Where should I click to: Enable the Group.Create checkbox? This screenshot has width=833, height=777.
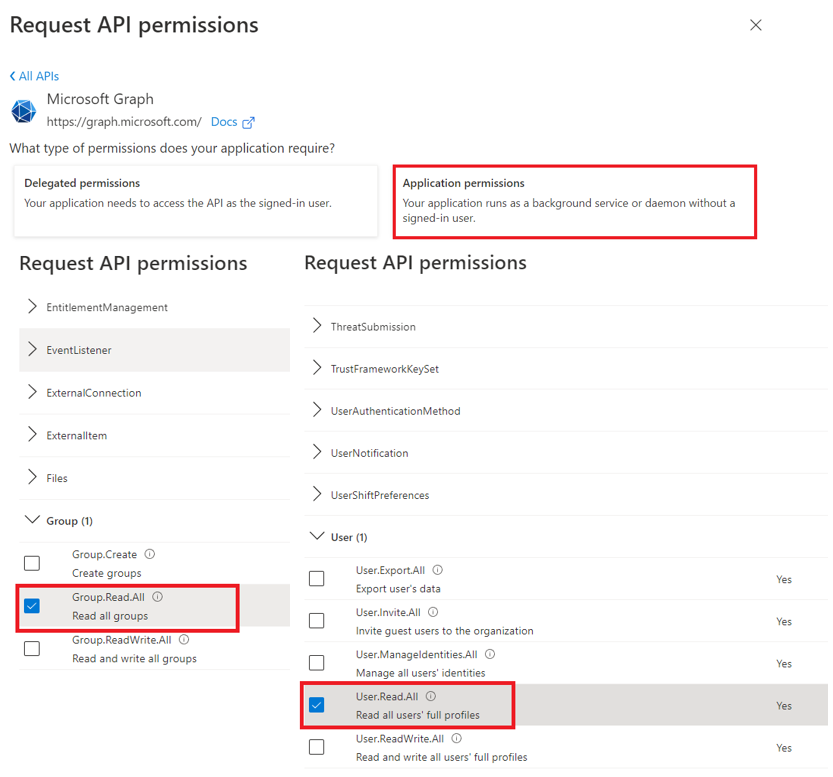coord(32,563)
